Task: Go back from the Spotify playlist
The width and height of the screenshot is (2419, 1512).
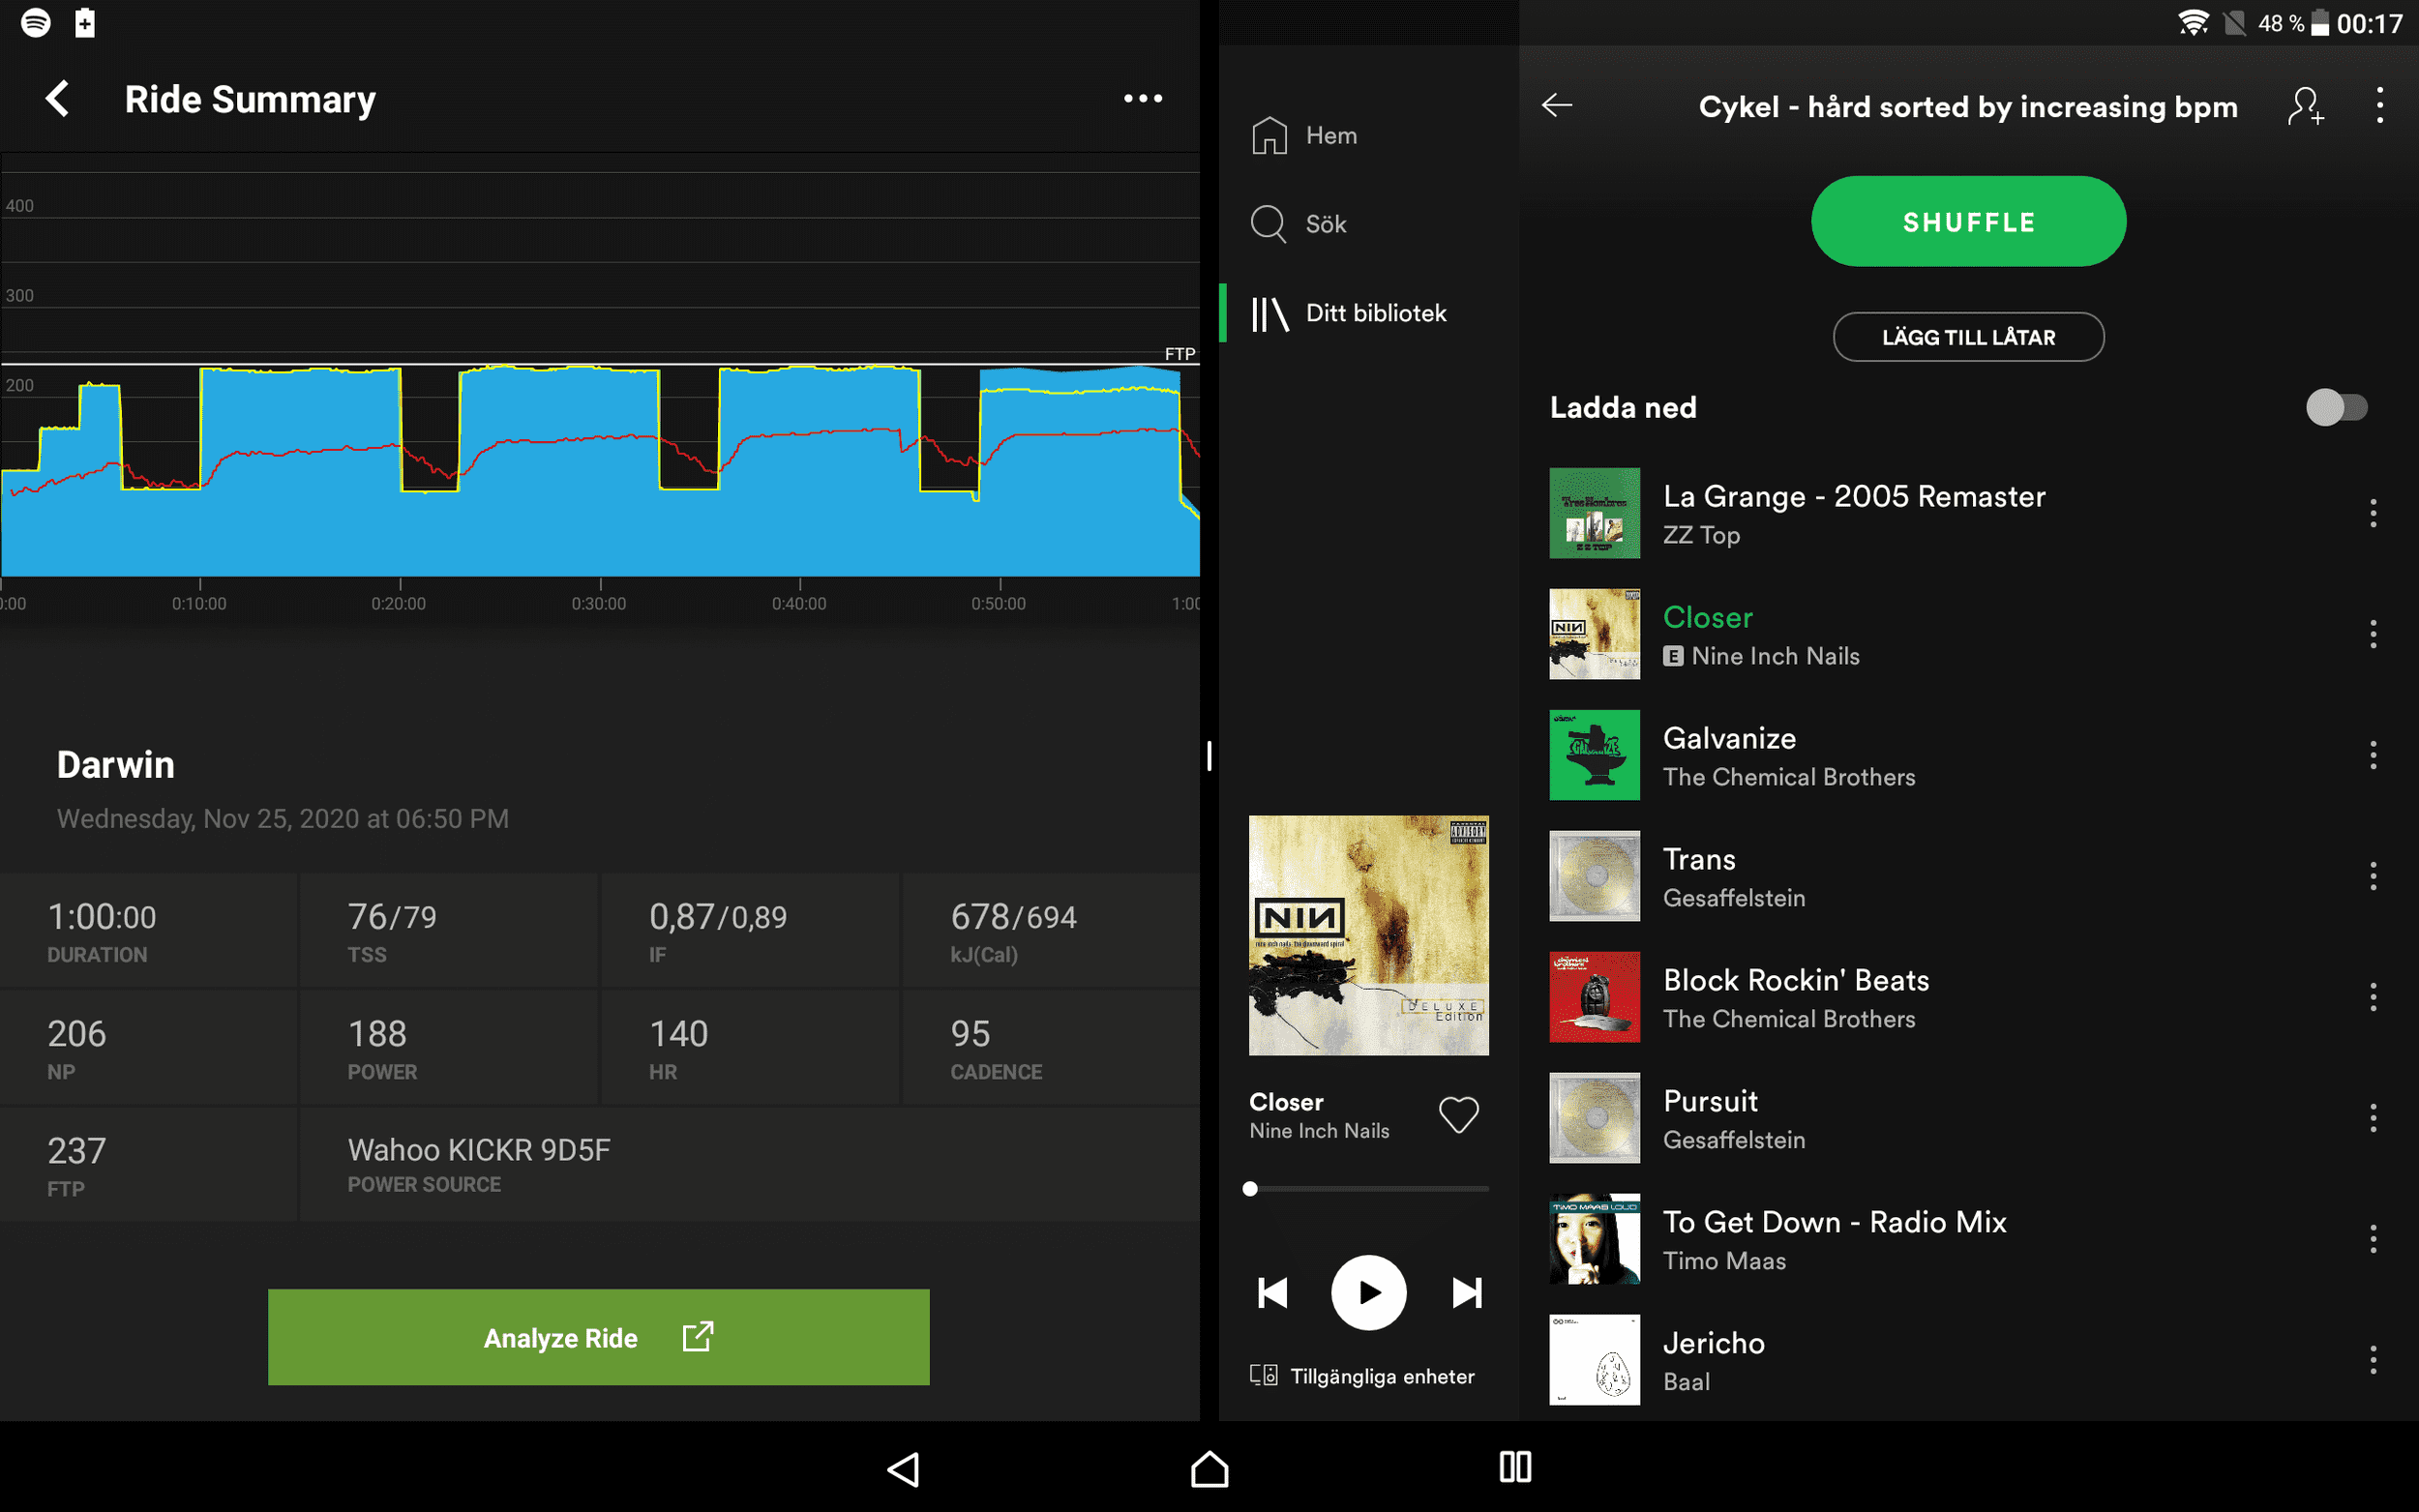Action: coord(1557,105)
